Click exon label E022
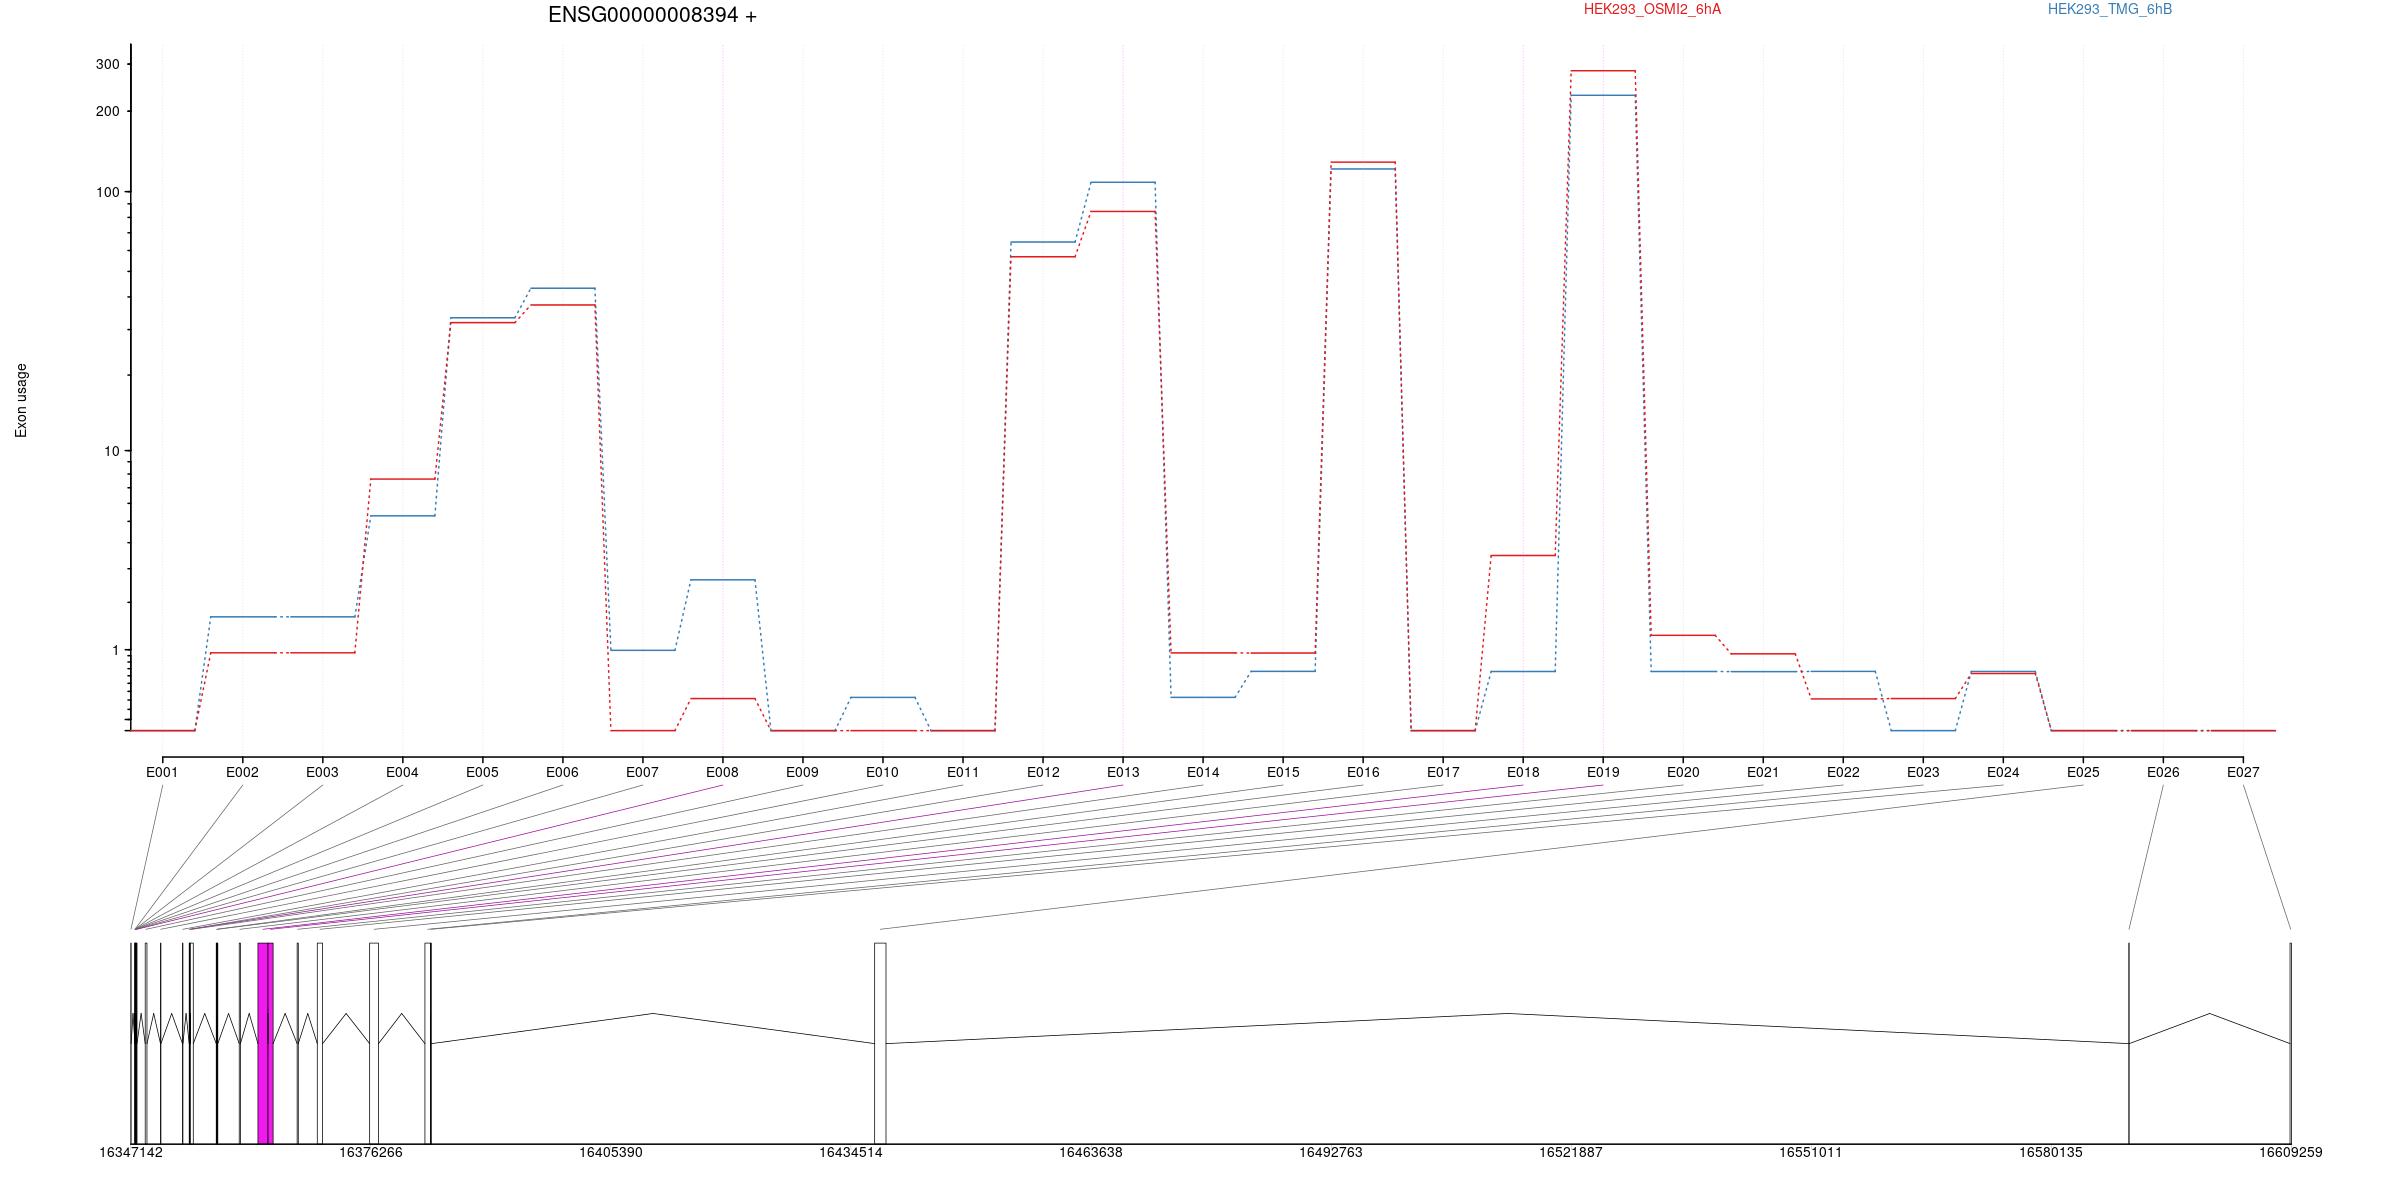2400x1200 pixels. coord(1843,772)
